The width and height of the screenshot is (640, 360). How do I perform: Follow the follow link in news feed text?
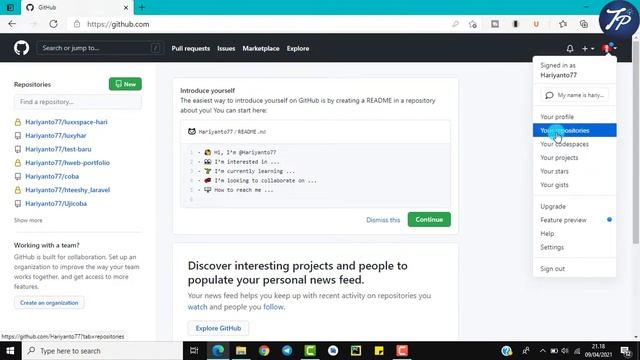[273, 307]
